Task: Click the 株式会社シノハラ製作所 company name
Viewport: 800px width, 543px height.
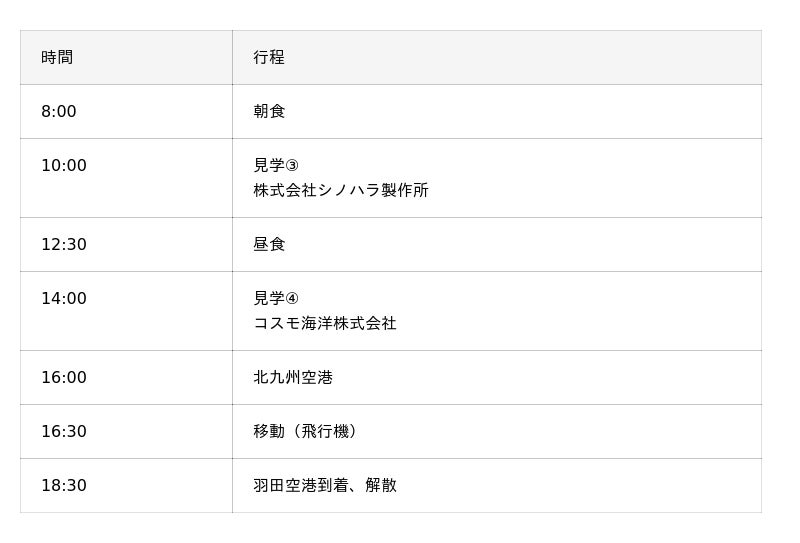Action: point(341,190)
